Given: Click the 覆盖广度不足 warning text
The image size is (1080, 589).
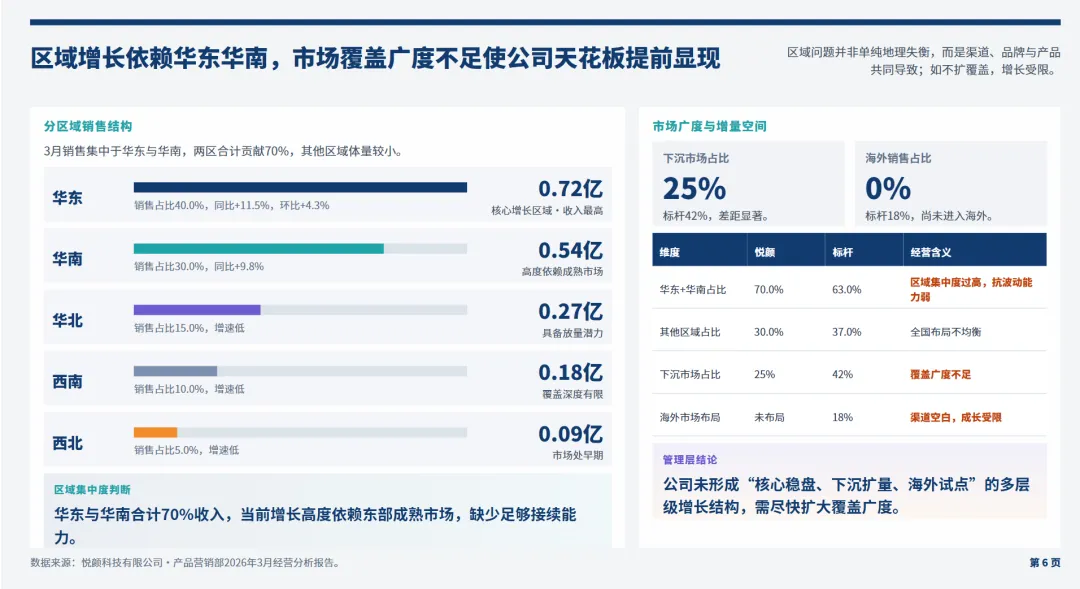Looking at the screenshot, I should point(938,373).
